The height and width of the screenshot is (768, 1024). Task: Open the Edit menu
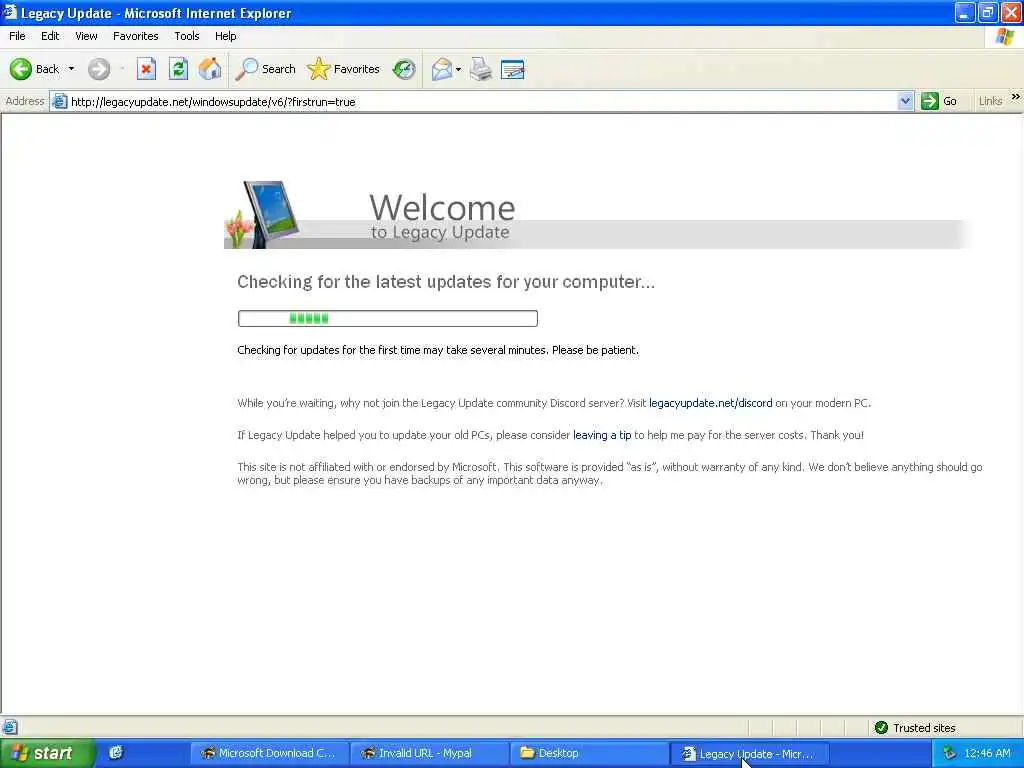click(50, 36)
